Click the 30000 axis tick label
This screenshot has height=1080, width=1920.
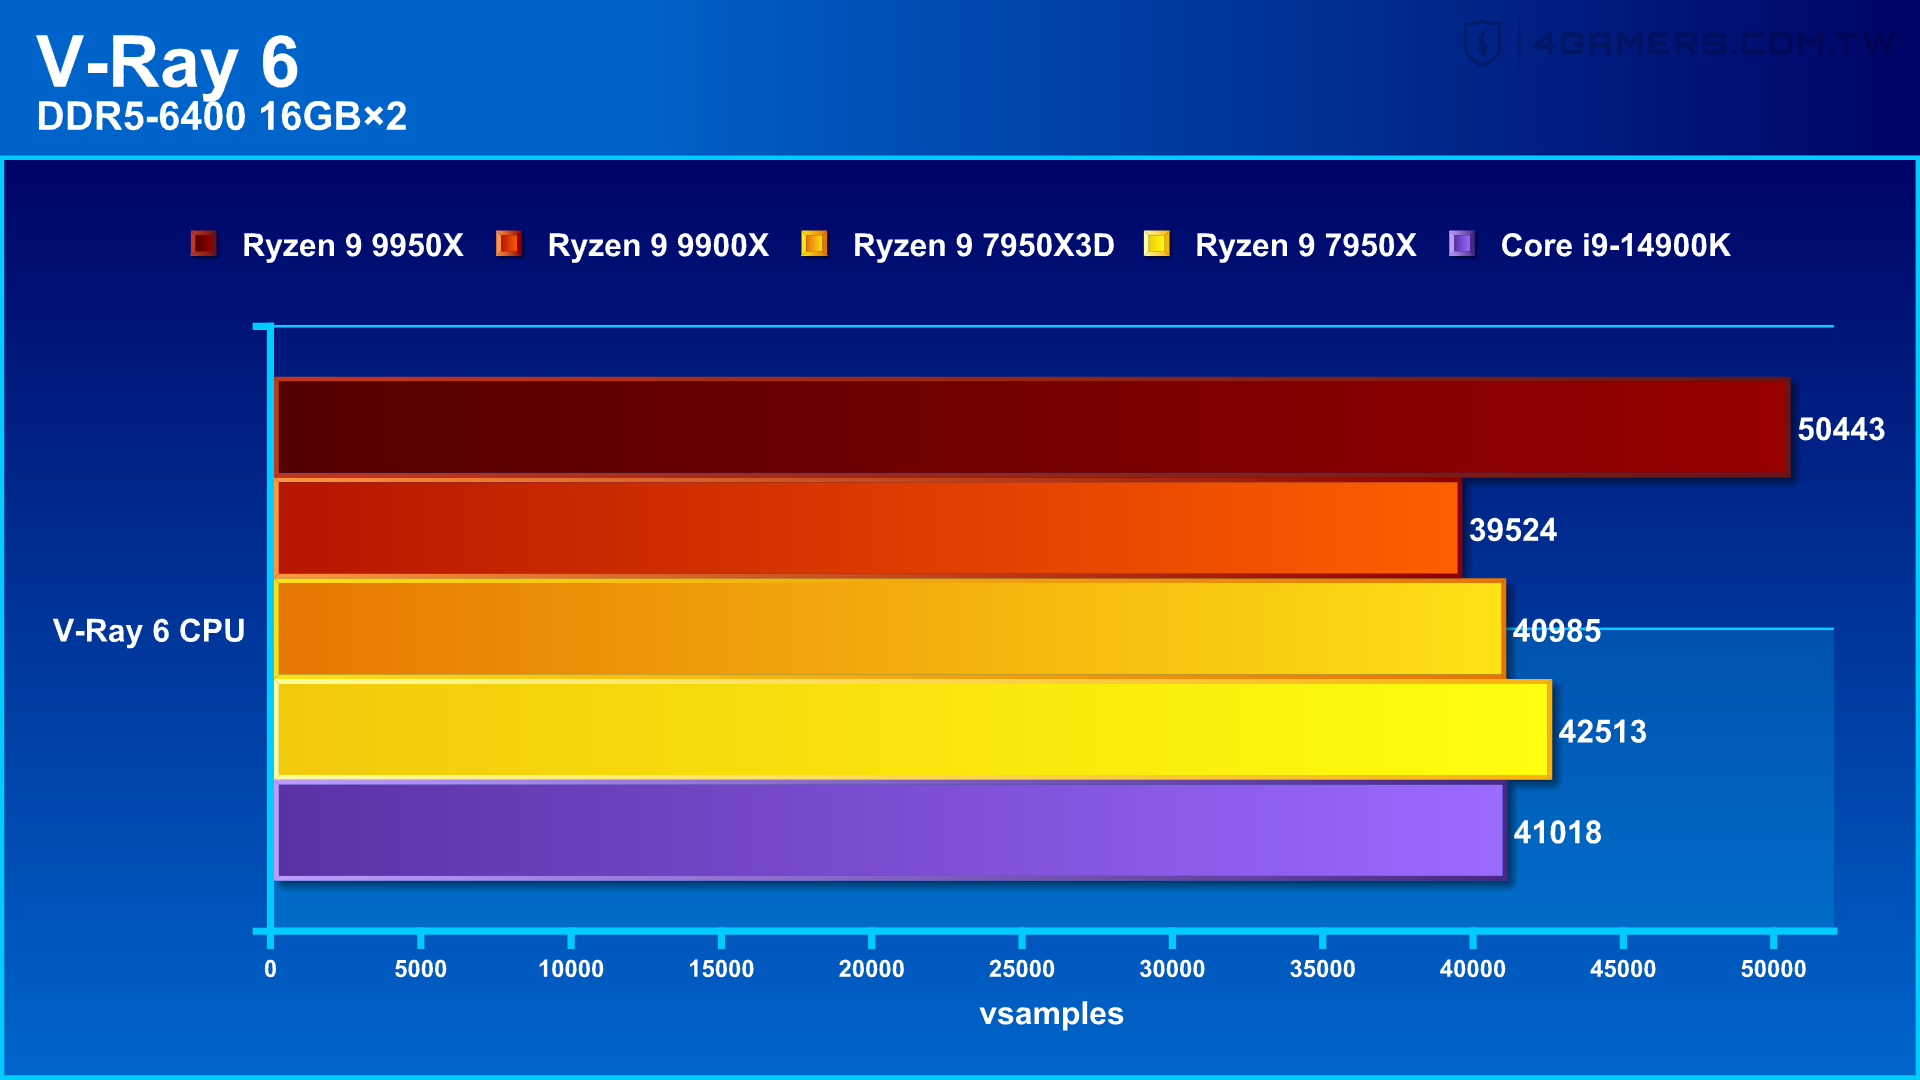pyautogui.click(x=1172, y=969)
